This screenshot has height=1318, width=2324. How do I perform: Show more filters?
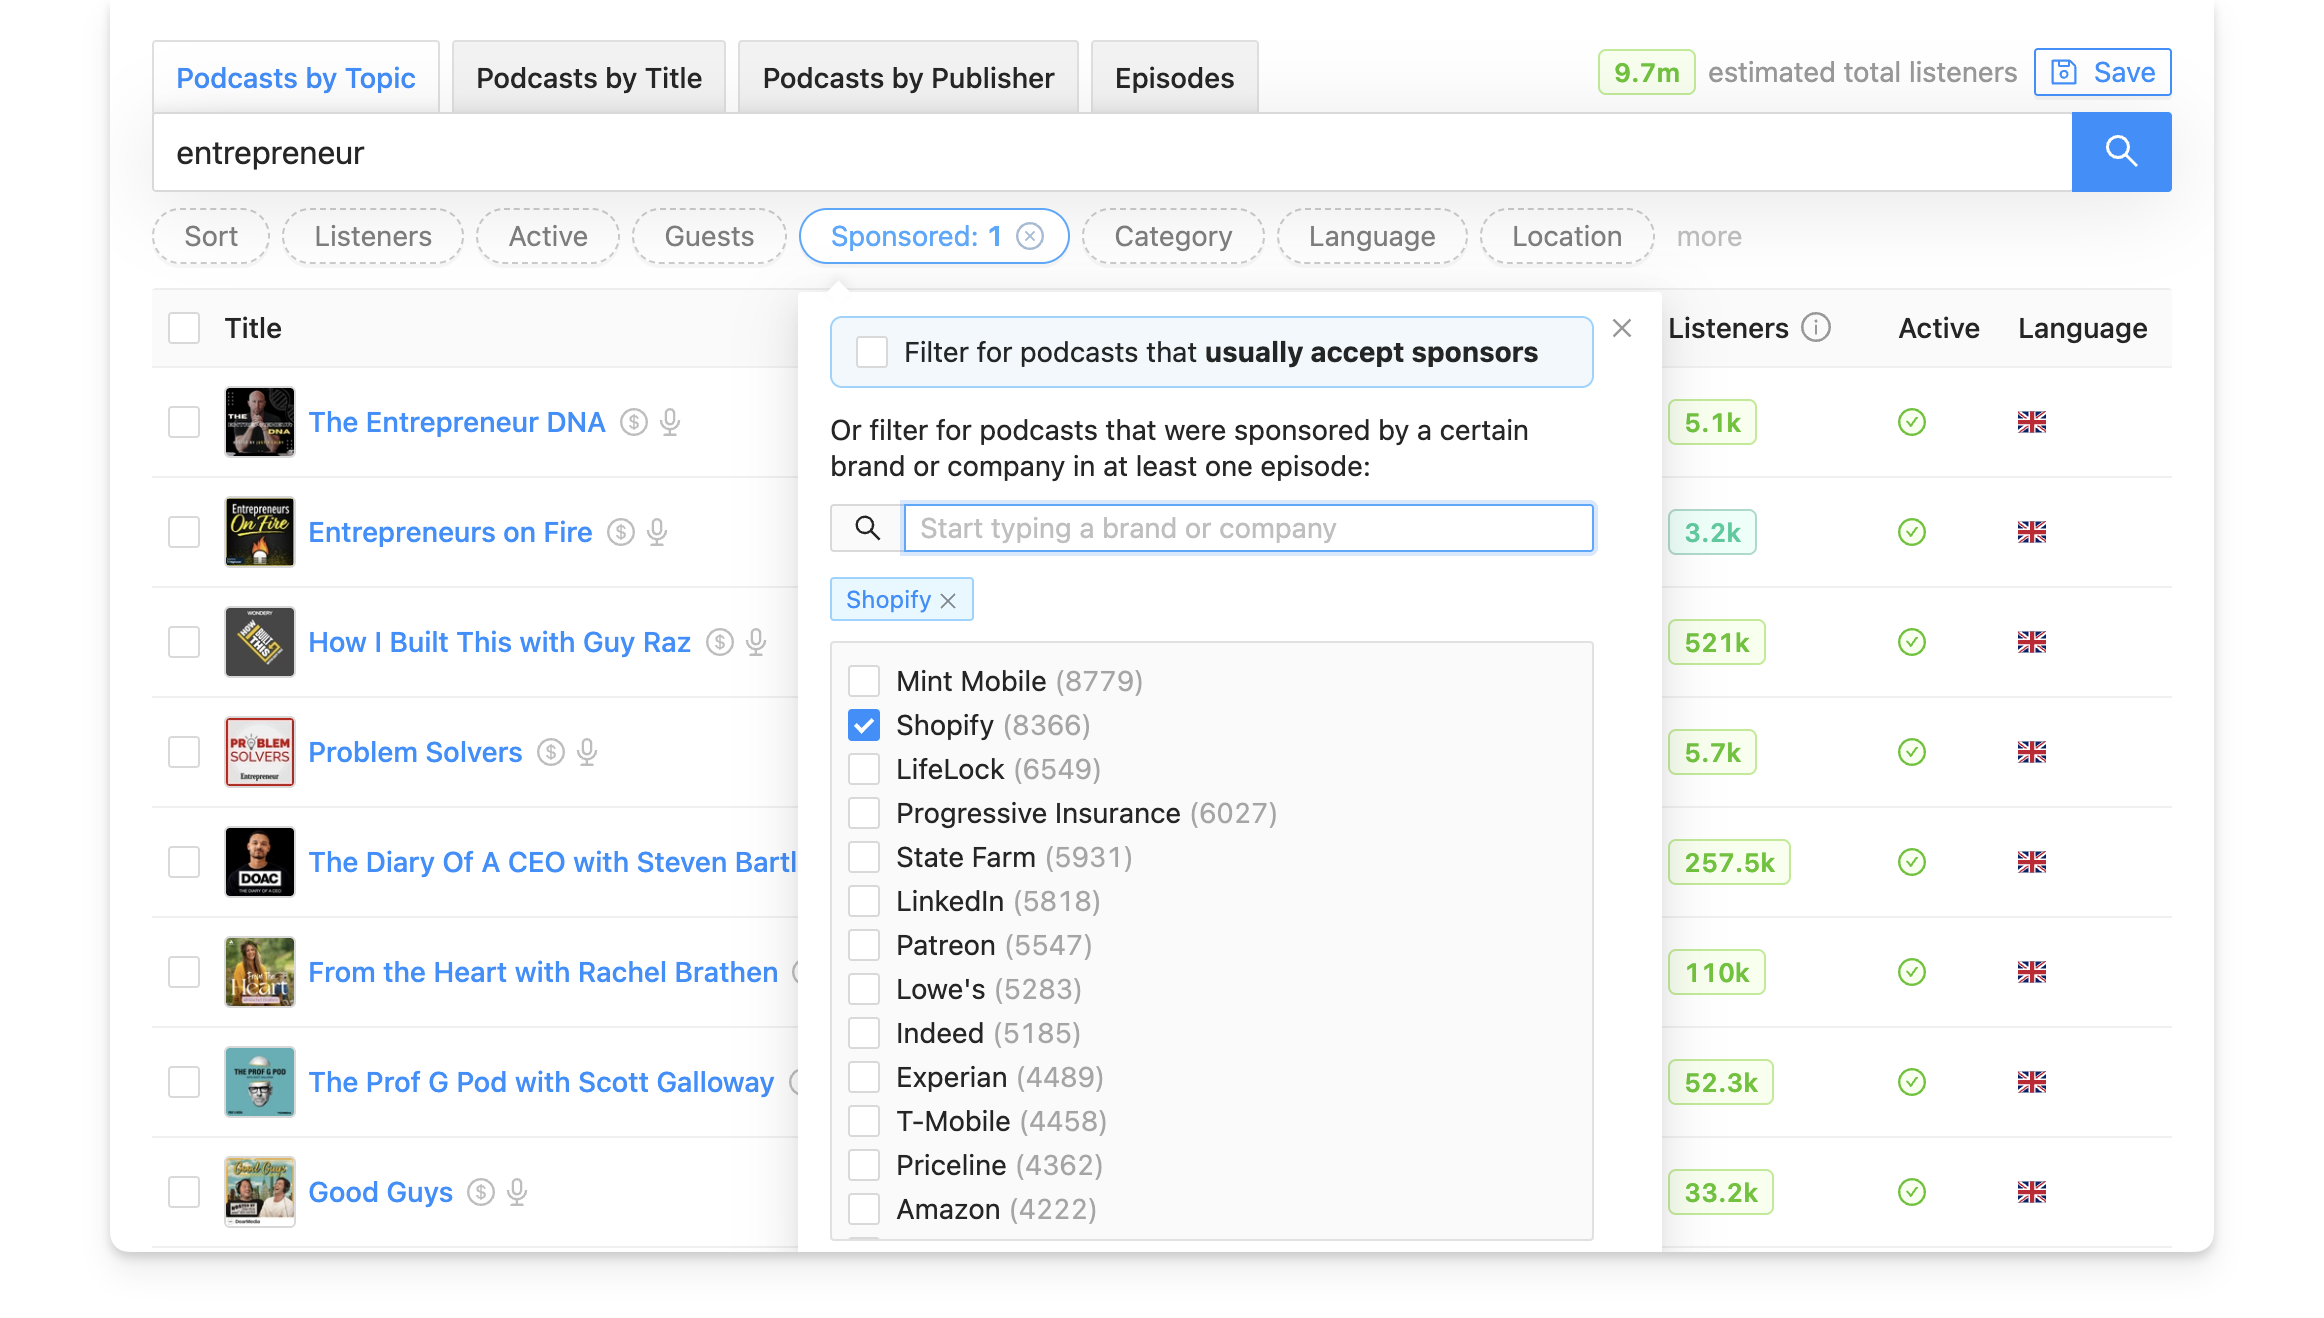point(1709,237)
